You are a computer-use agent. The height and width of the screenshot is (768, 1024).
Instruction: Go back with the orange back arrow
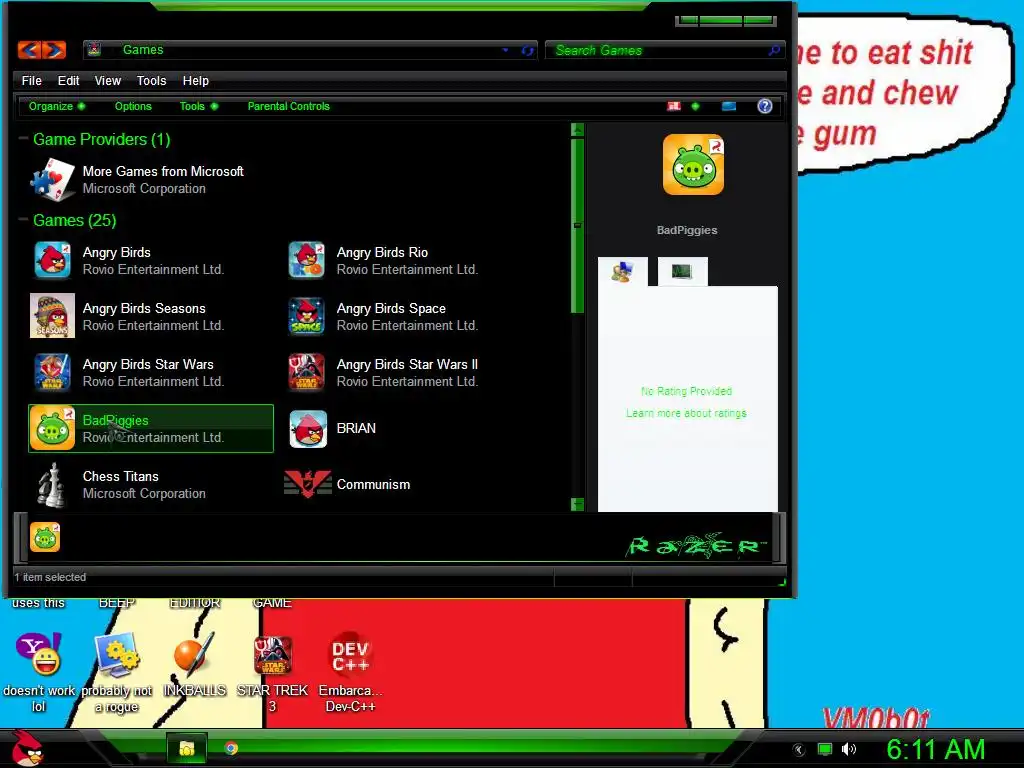coord(29,50)
